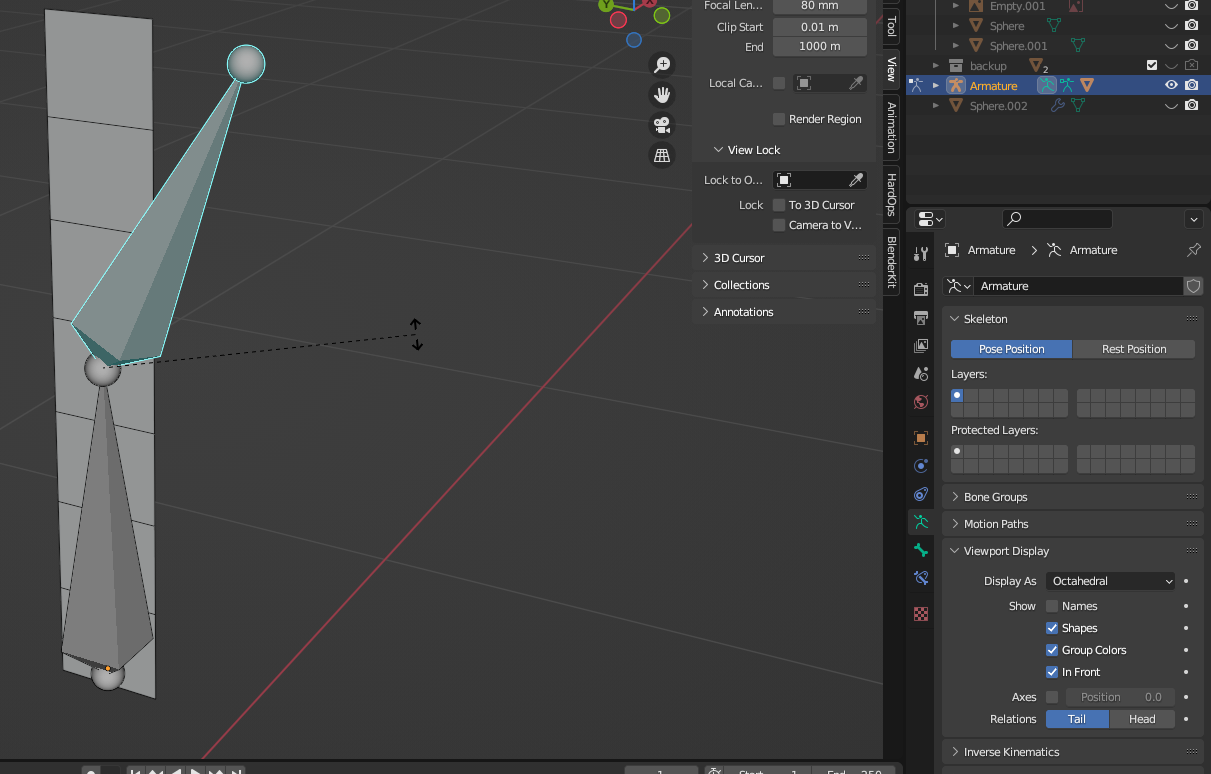Open the Display As Octahedral dropdown
Viewport: 1211px width, 774px height.
click(1111, 581)
